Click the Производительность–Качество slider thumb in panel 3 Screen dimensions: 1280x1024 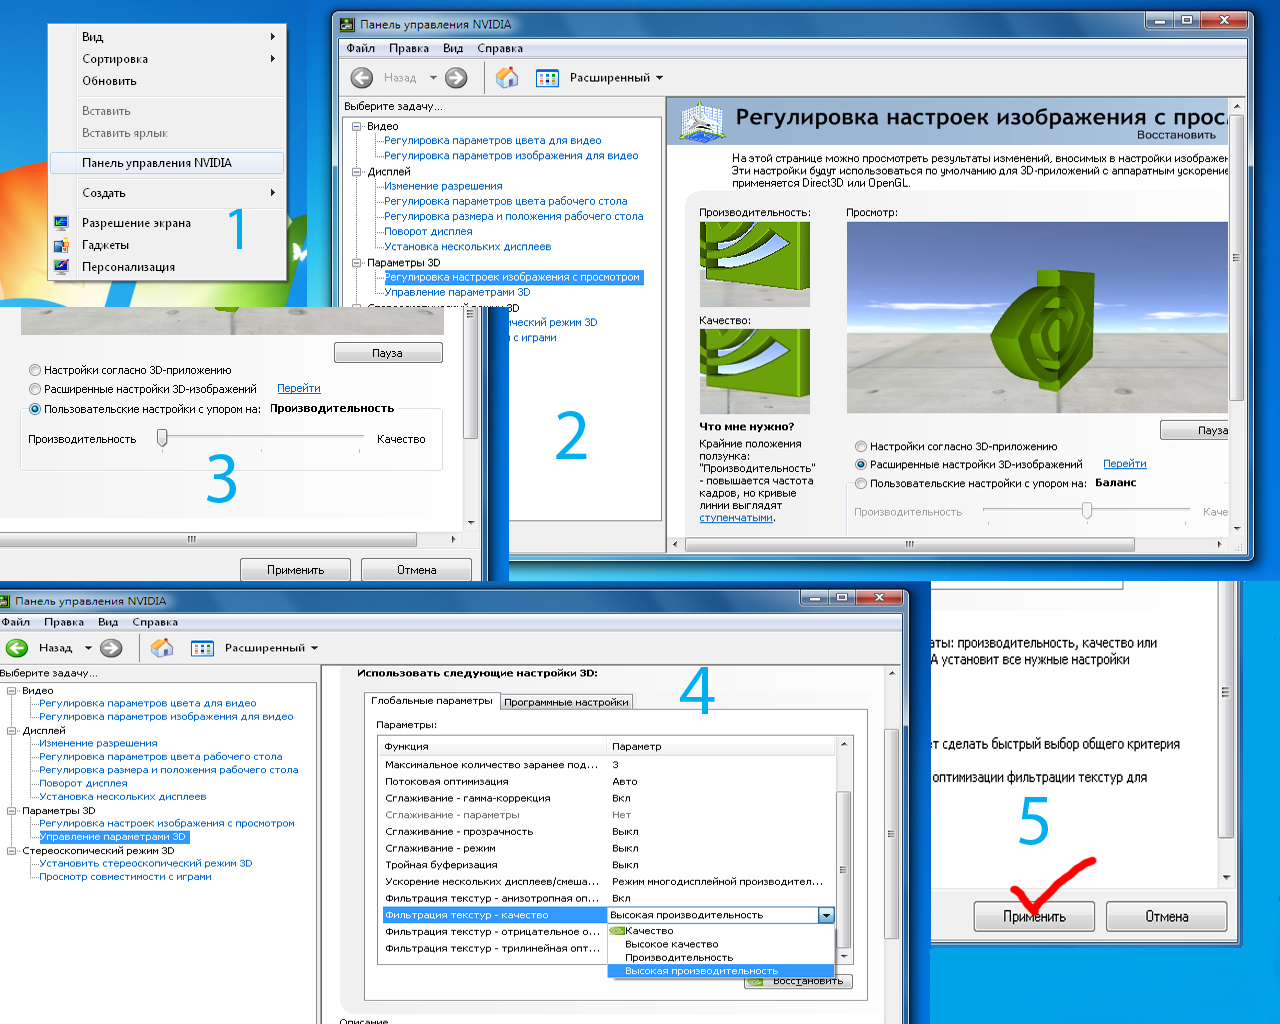(162, 438)
